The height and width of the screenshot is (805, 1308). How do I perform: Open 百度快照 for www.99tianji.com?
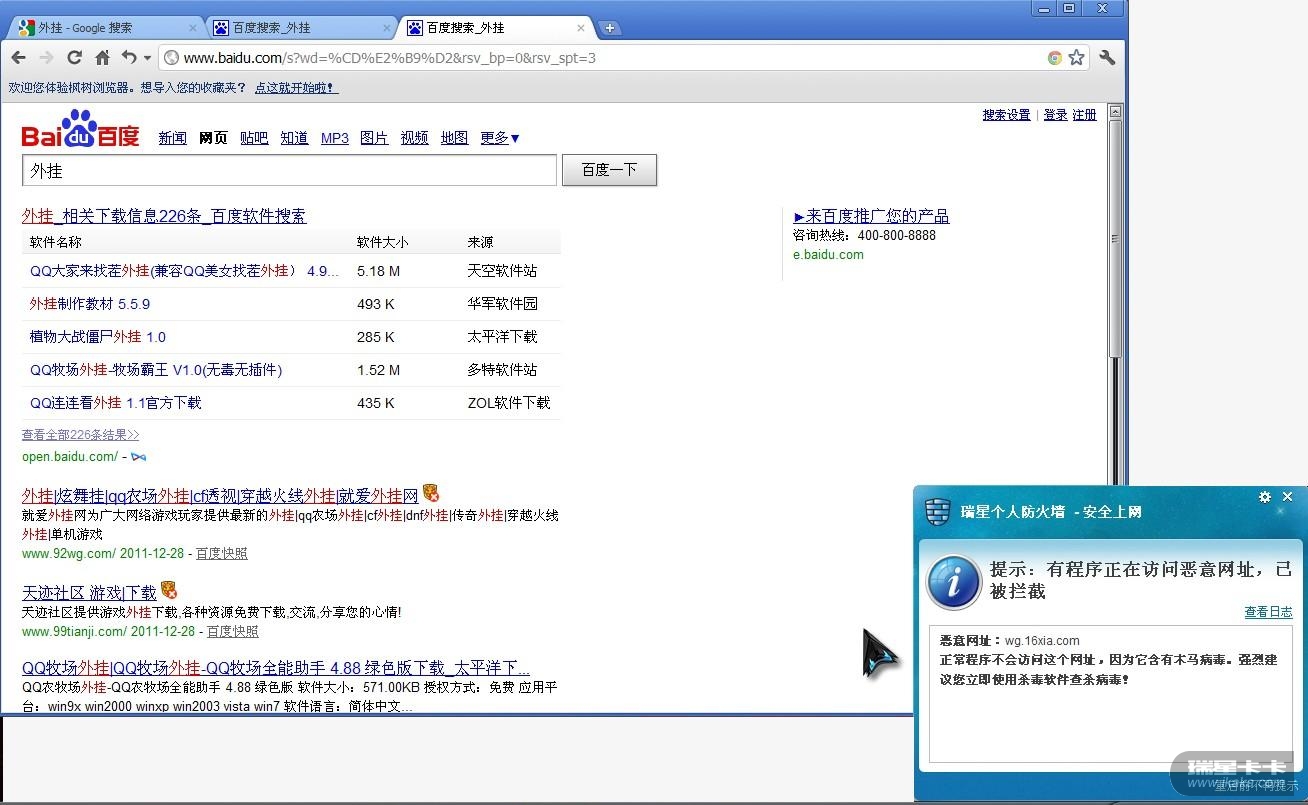point(233,631)
